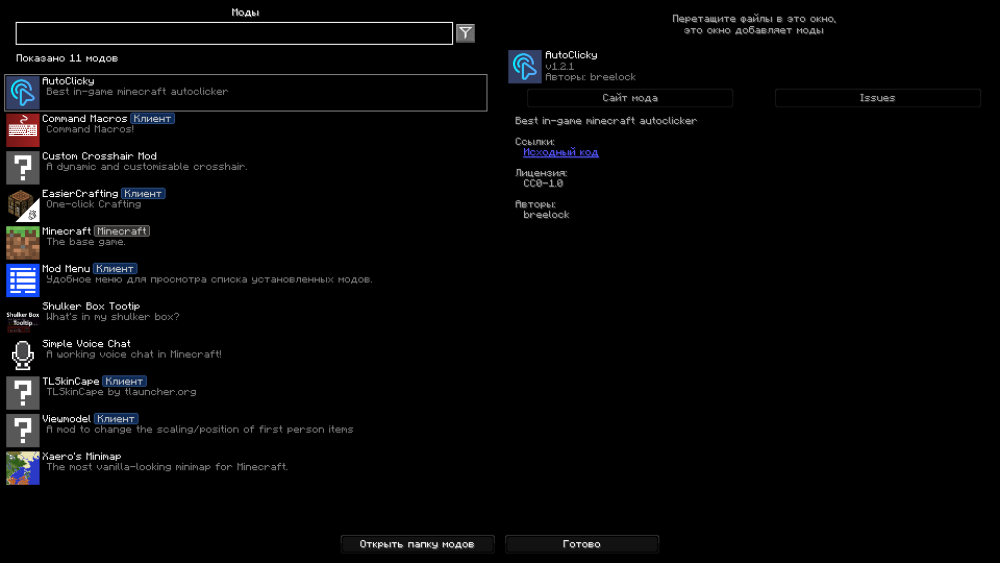1000x563 pixels.
Task: Click the Command Macros keyboard icon
Action: click(x=22, y=130)
